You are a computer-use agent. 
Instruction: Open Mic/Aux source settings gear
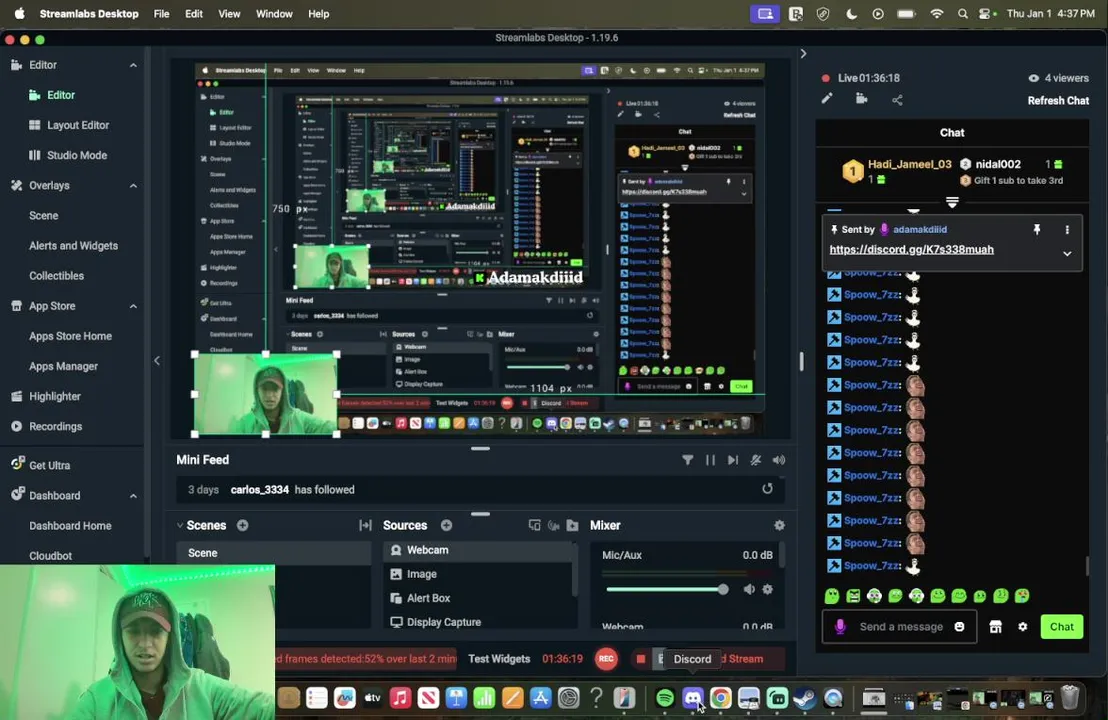click(x=768, y=589)
